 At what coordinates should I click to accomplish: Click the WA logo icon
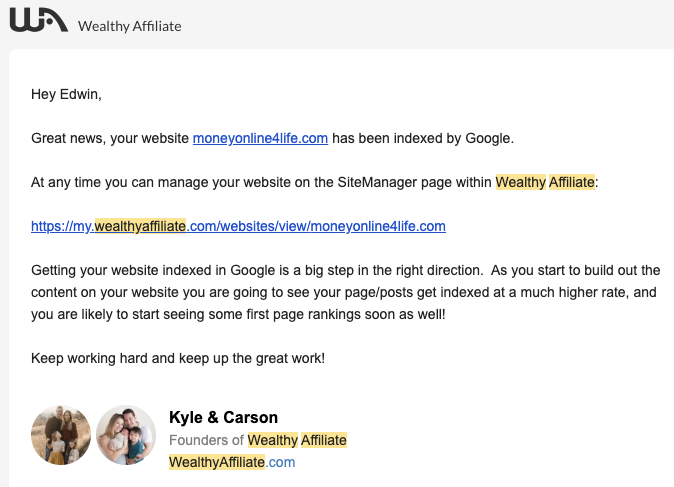pos(38,20)
